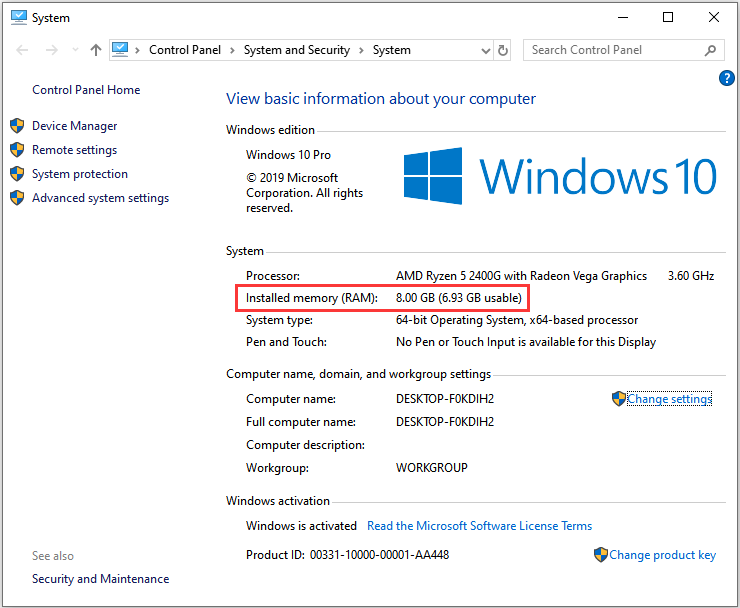This screenshot has height=608, width=740.
Task: Click the forward navigation arrow
Action: tap(52, 50)
